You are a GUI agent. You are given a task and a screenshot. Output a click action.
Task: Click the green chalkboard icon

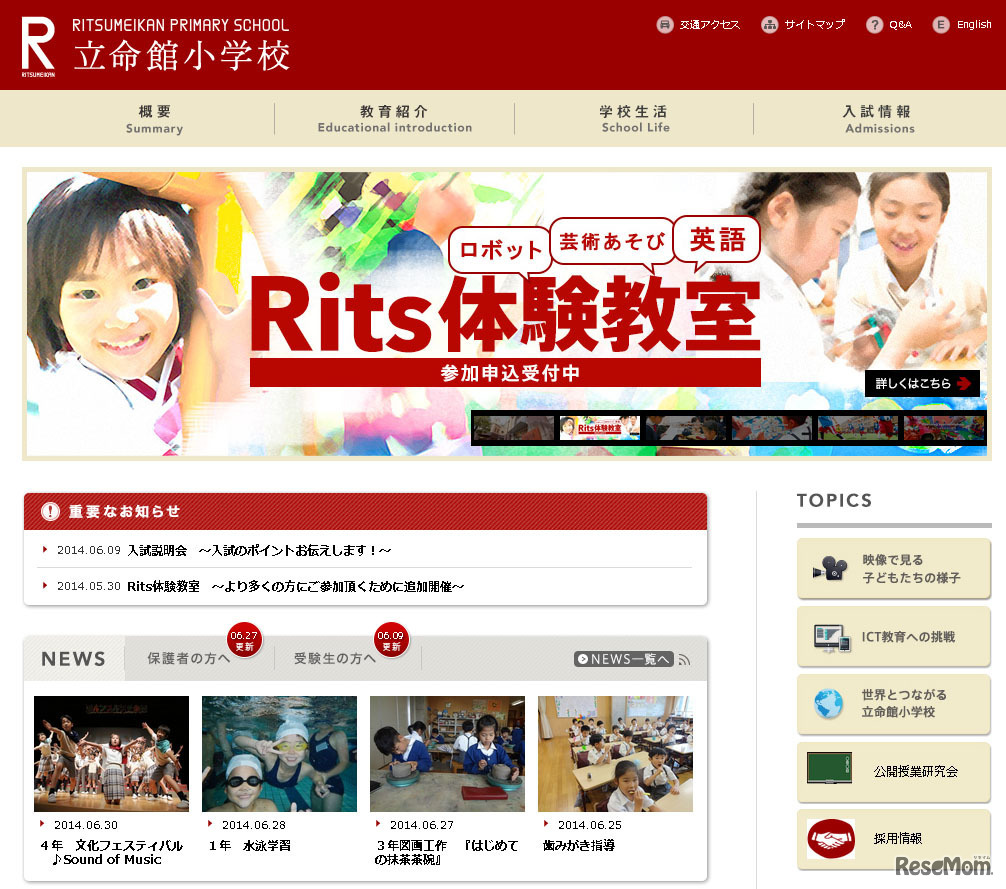[x=830, y=768]
